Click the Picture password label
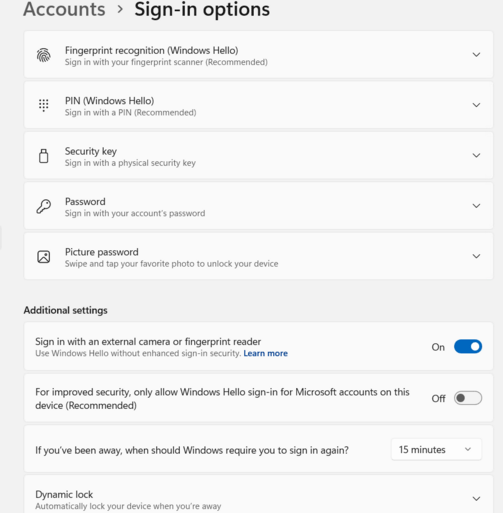Viewport: 503px width, 513px height. point(102,252)
